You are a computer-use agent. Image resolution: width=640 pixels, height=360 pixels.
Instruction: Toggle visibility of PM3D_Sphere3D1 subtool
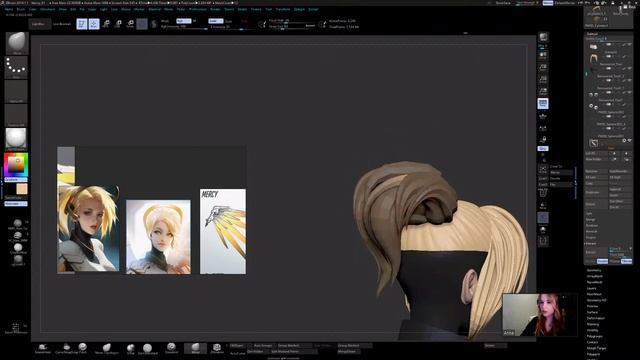pos(630,140)
